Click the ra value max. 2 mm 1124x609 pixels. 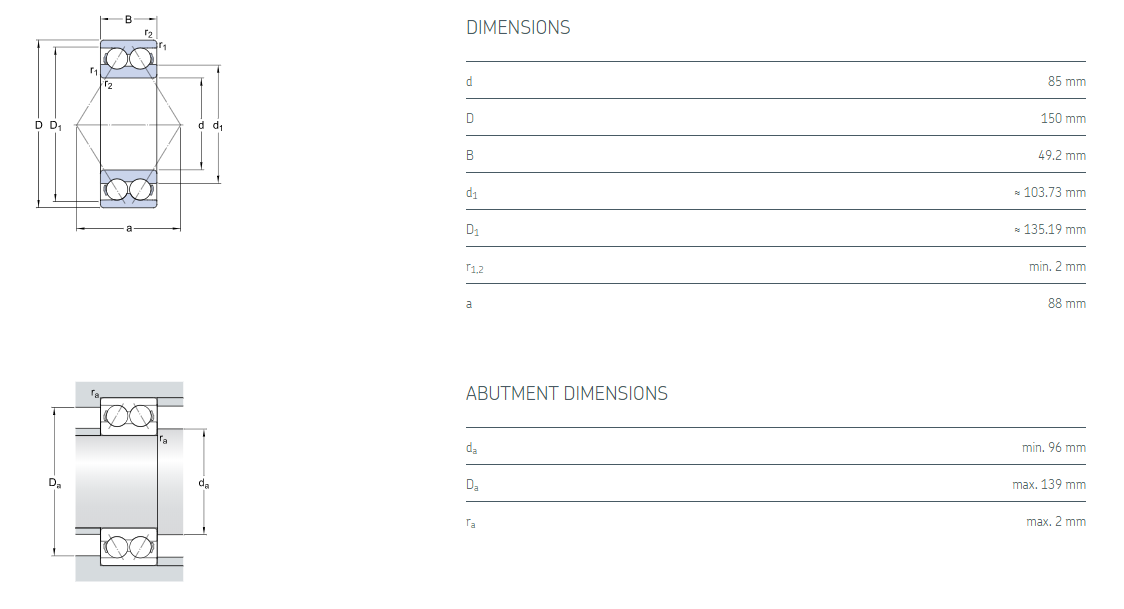click(x=1055, y=521)
